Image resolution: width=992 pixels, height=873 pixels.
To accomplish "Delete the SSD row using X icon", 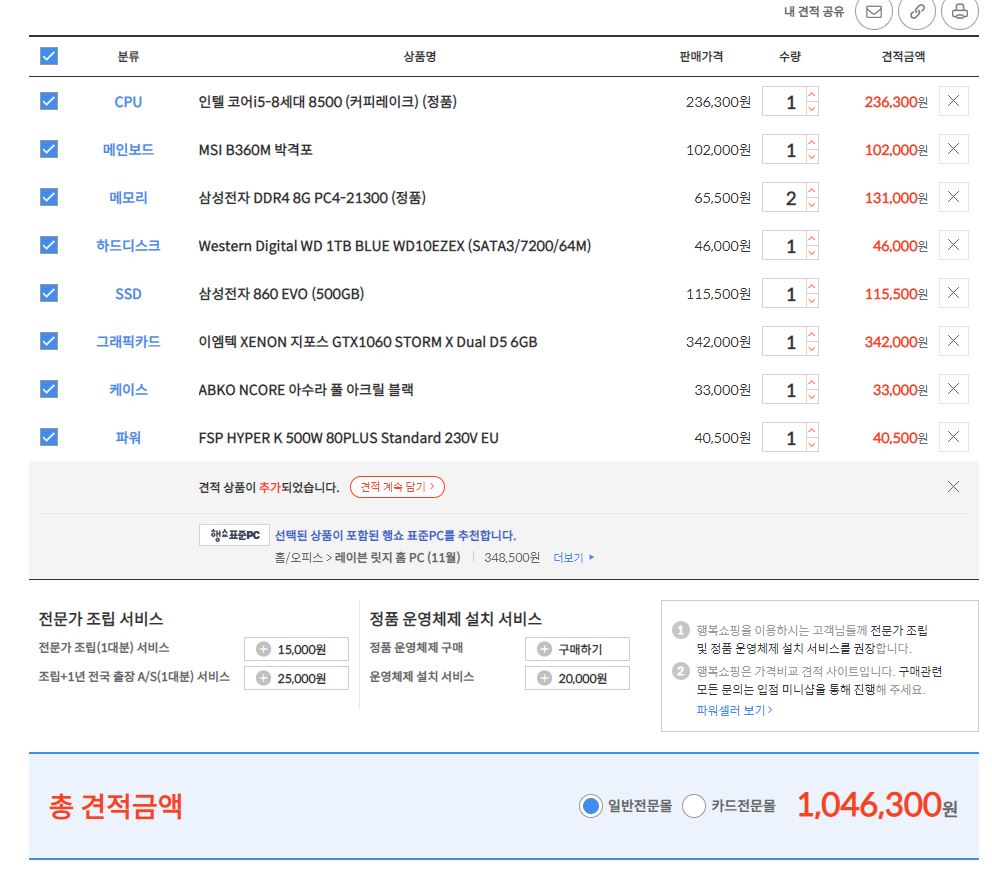I will [x=953, y=294].
